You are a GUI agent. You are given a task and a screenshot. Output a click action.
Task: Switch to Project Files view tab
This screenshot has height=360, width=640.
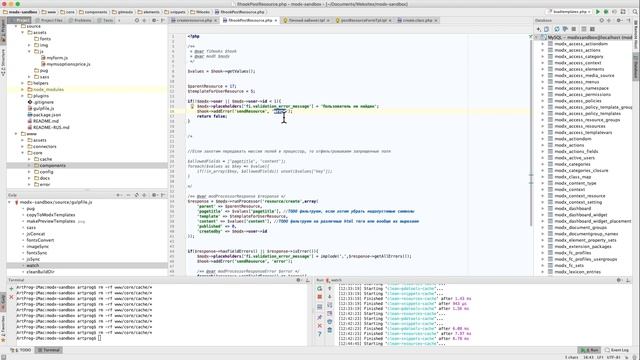[x=49, y=20]
